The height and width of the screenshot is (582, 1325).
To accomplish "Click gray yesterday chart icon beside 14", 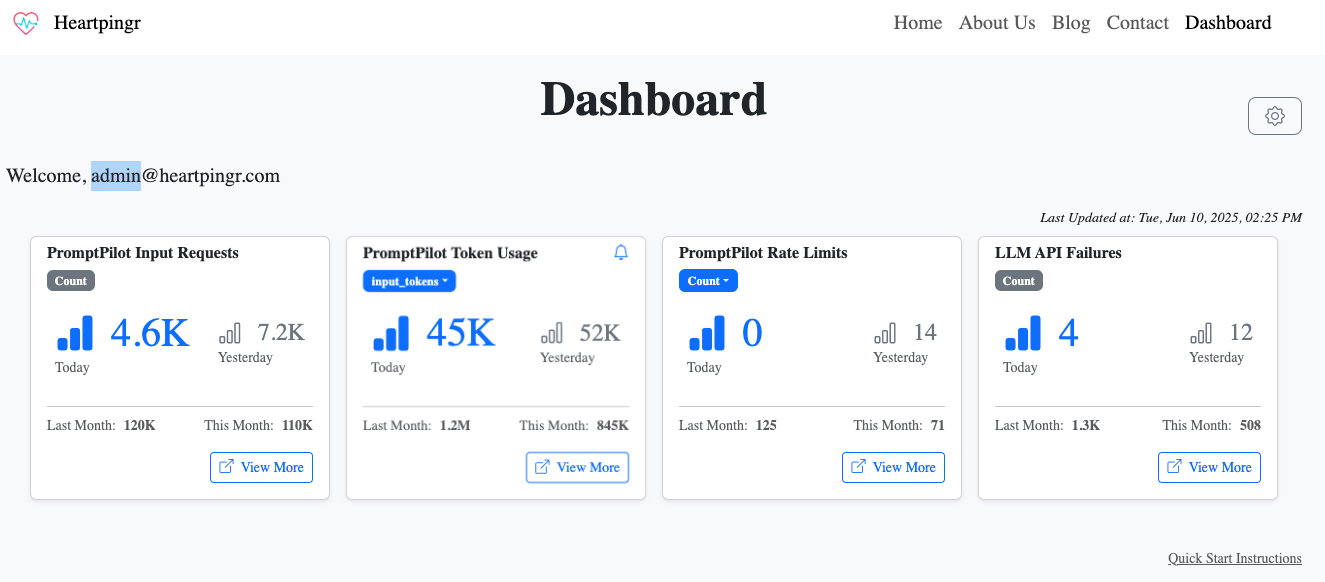I will 885,333.
